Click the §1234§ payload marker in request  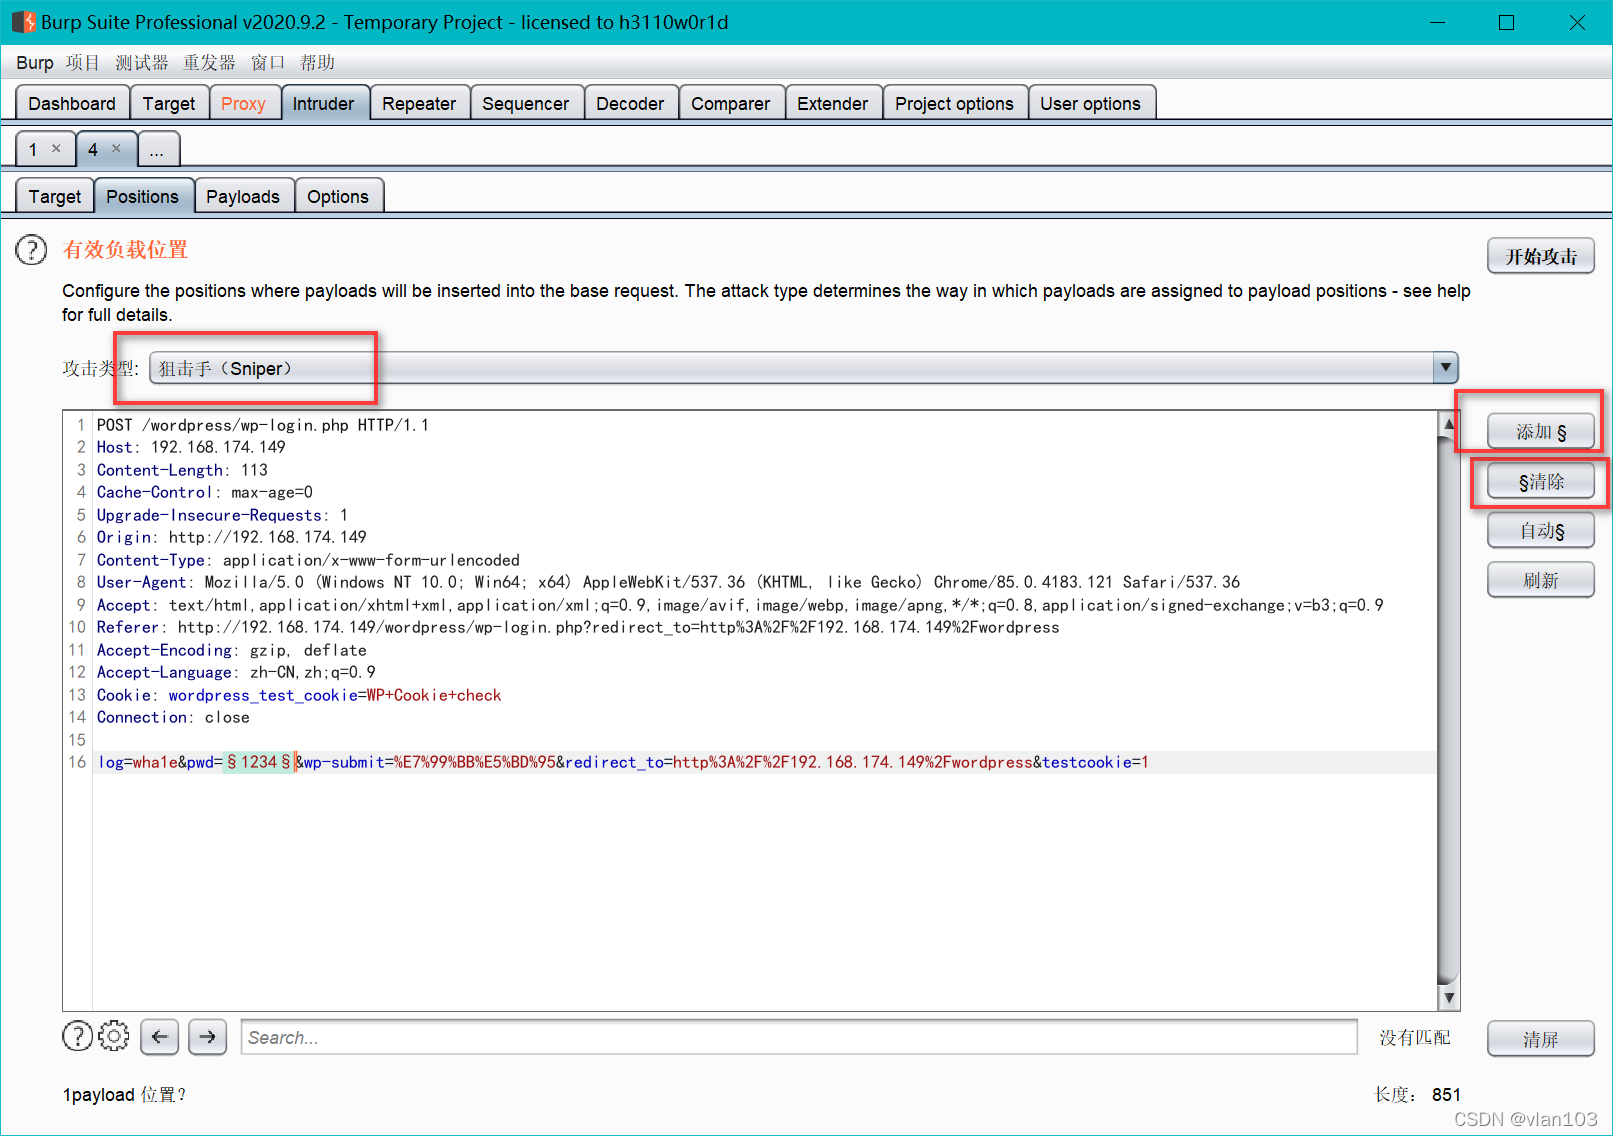[x=259, y=762]
